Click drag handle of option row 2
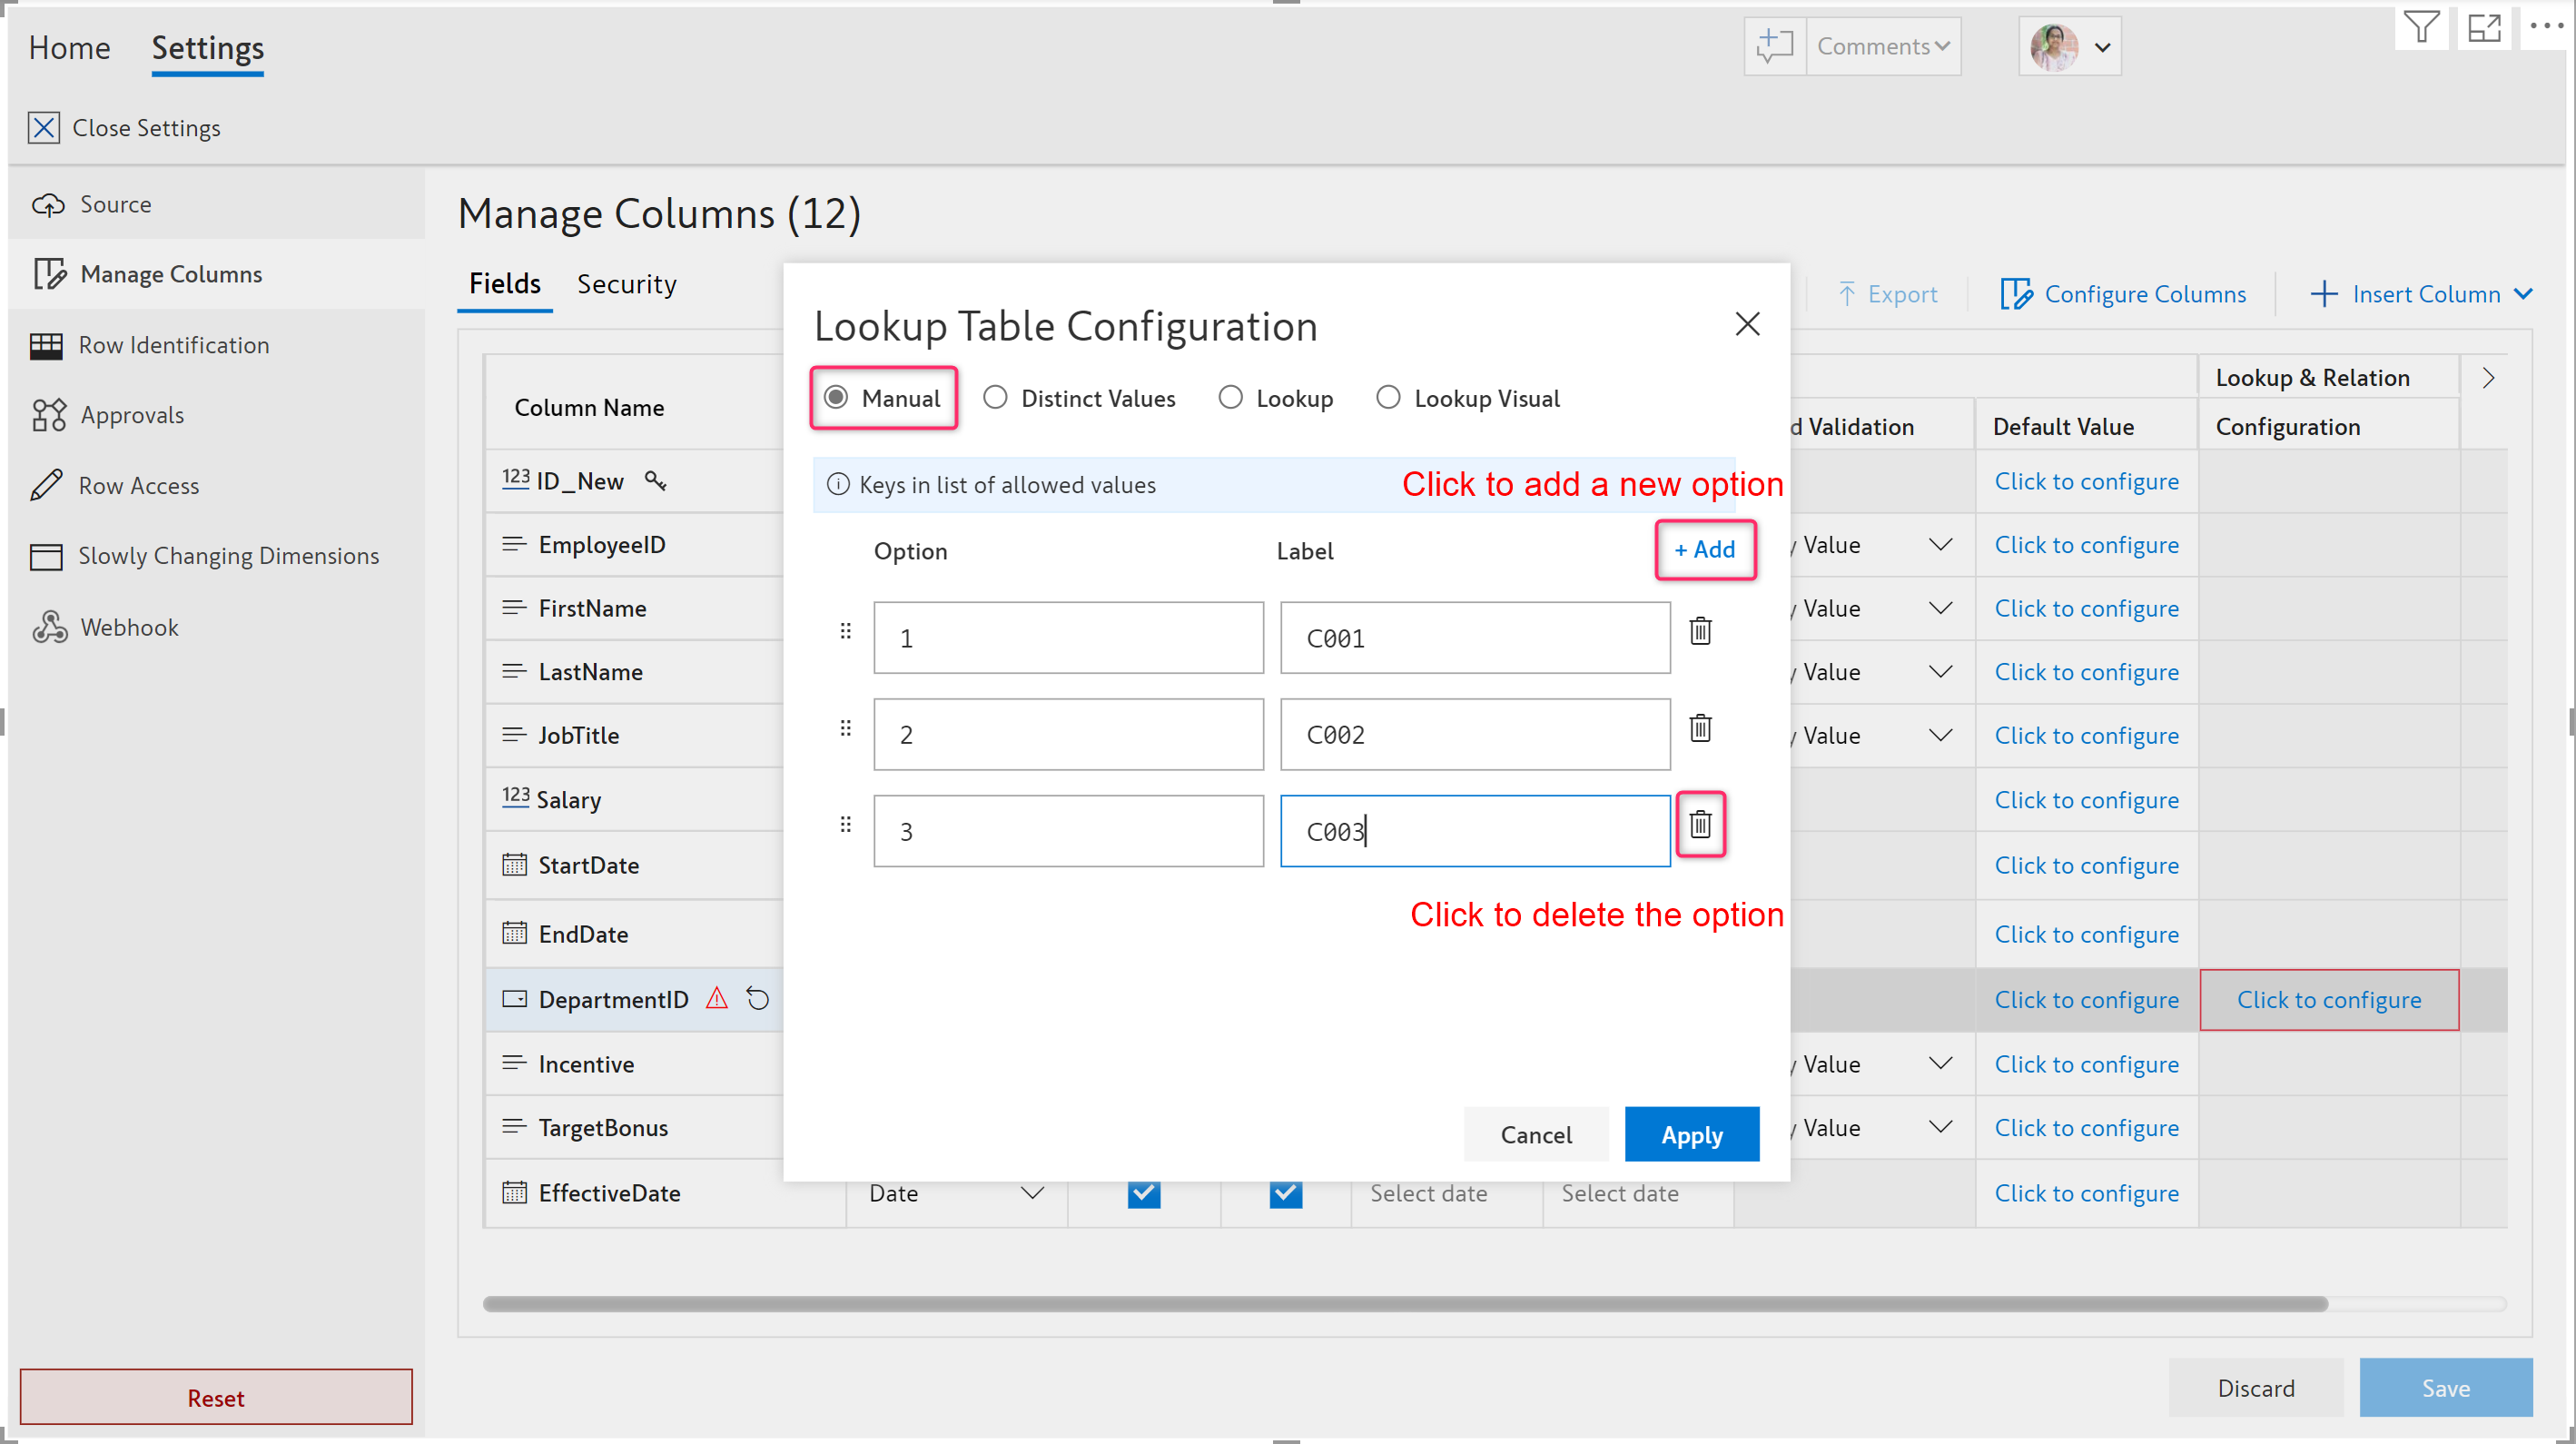2576x1444 pixels. [845, 728]
